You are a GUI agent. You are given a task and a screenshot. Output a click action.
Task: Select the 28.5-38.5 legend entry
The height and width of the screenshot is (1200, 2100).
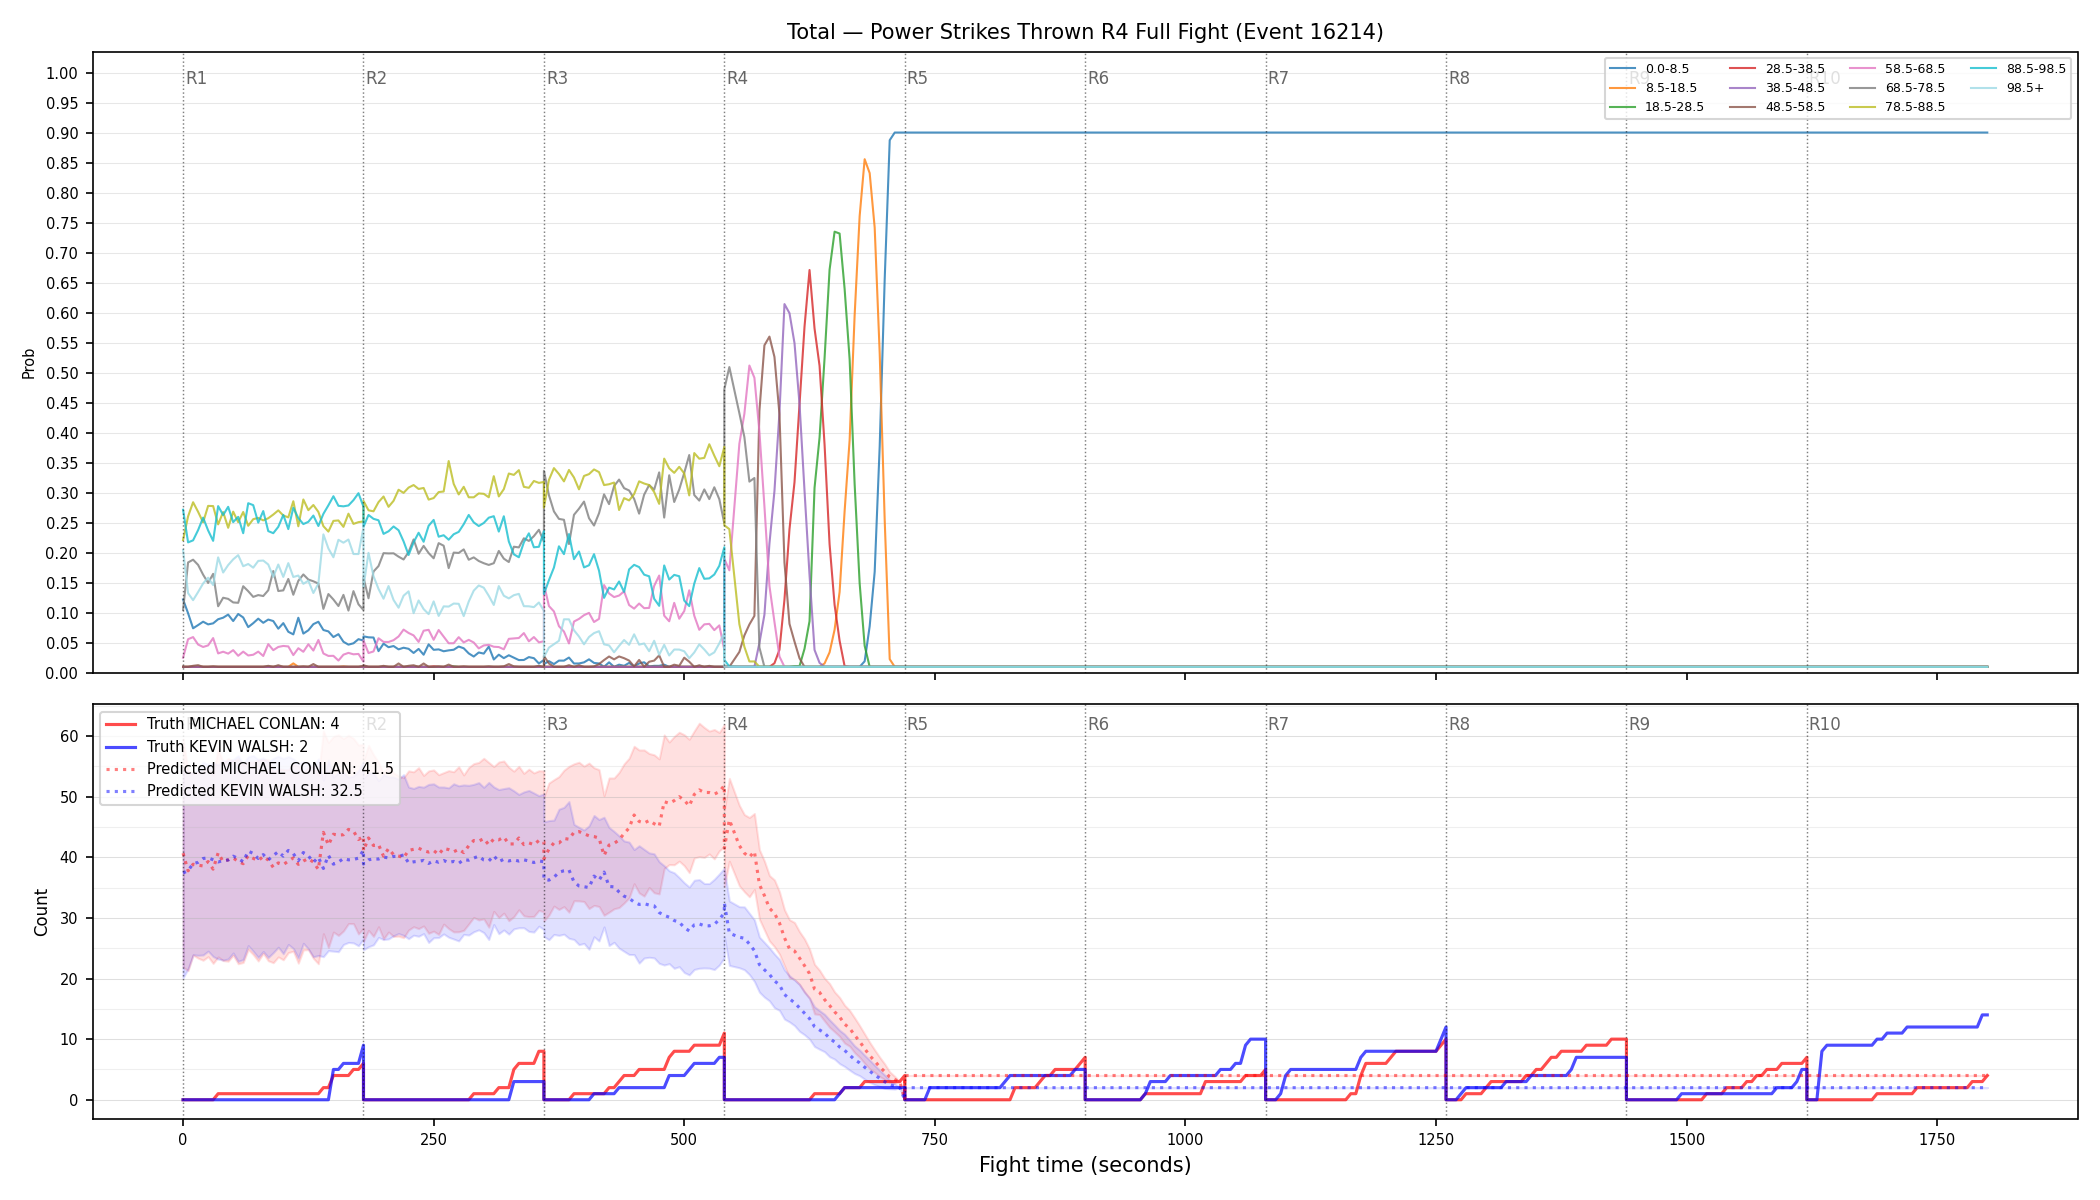click(1777, 69)
